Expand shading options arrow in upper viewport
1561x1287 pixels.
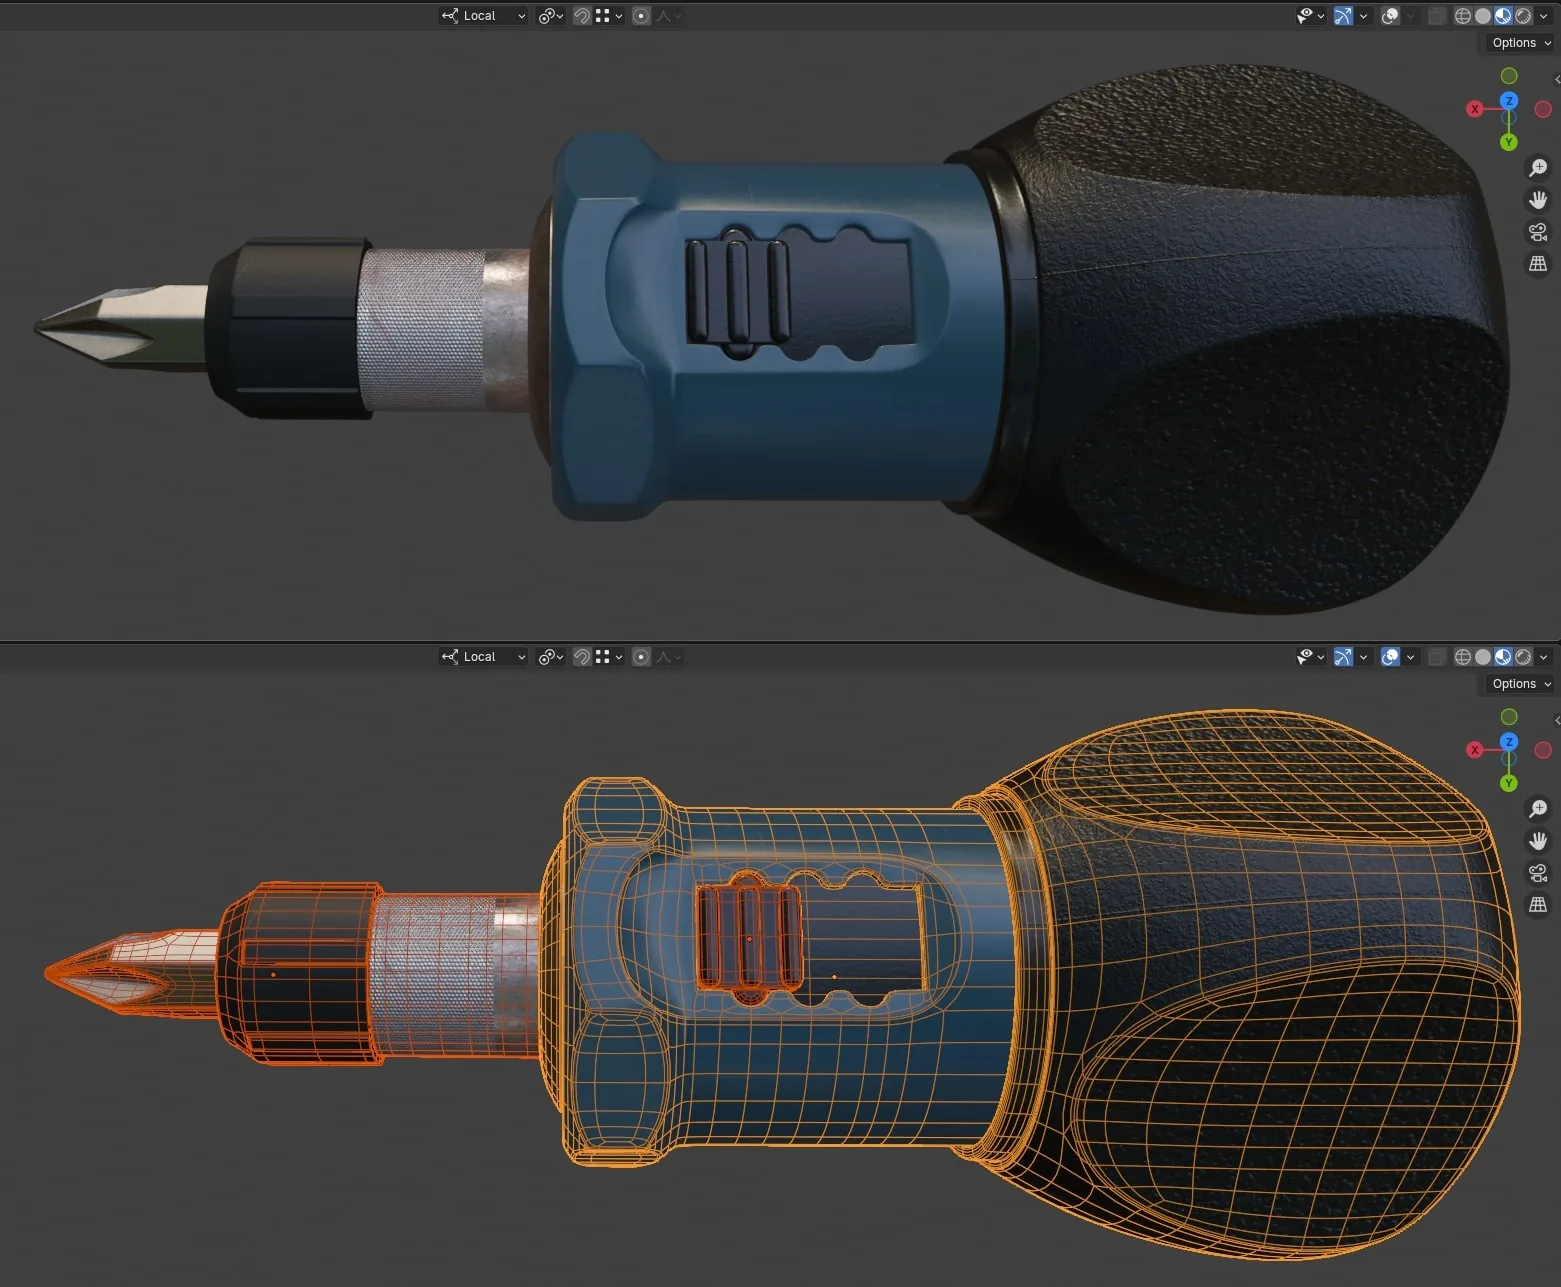tap(1544, 16)
